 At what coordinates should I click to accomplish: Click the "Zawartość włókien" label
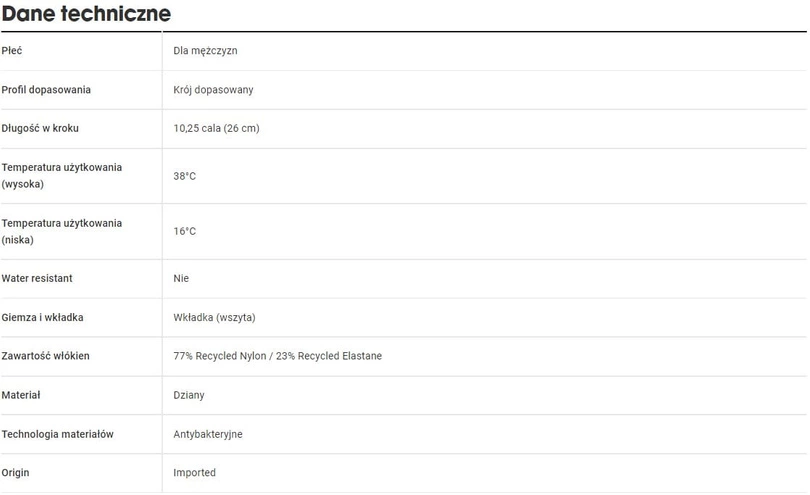click(x=45, y=356)
